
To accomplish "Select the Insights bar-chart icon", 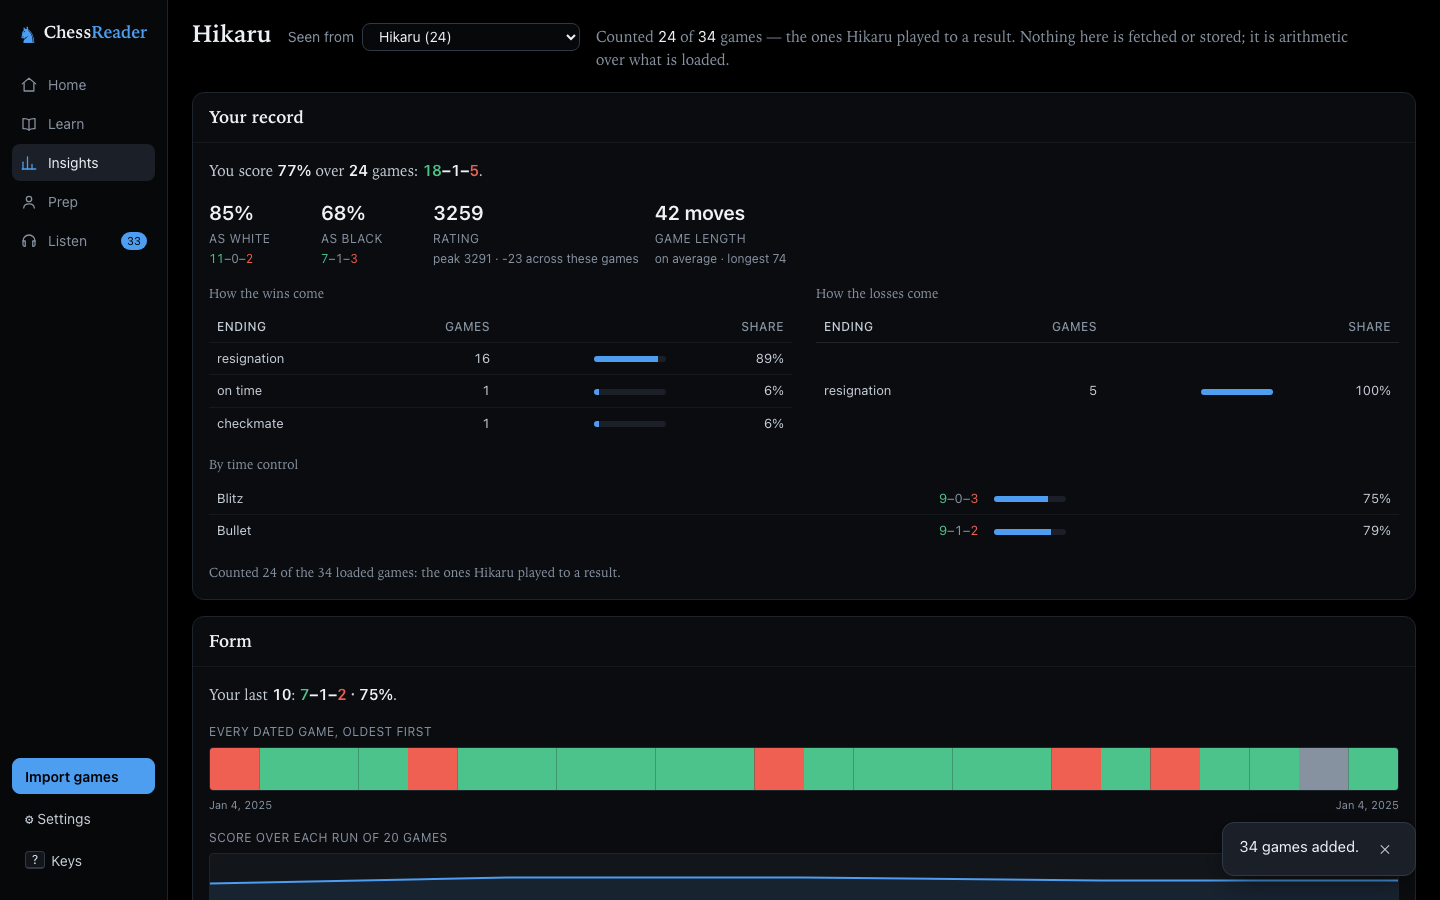I will click(29, 163).
